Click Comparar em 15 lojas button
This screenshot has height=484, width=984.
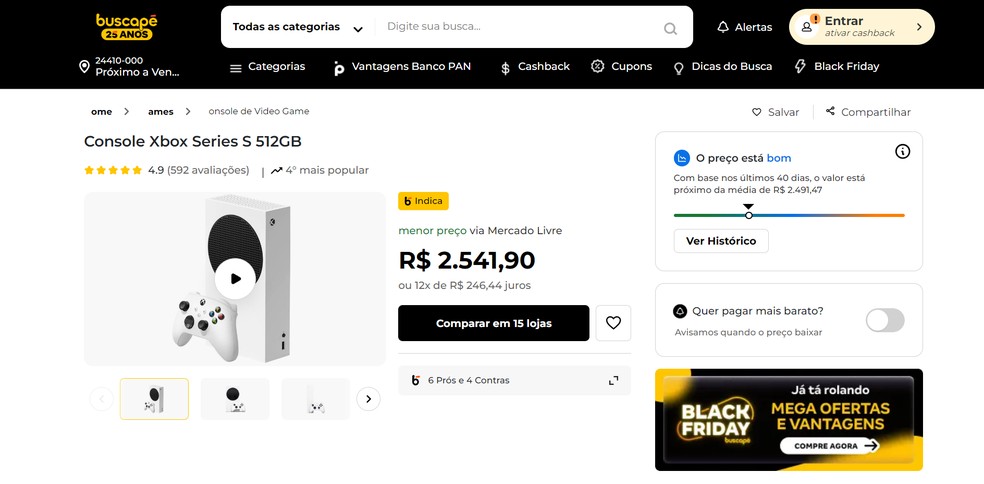tap(493, 323)
